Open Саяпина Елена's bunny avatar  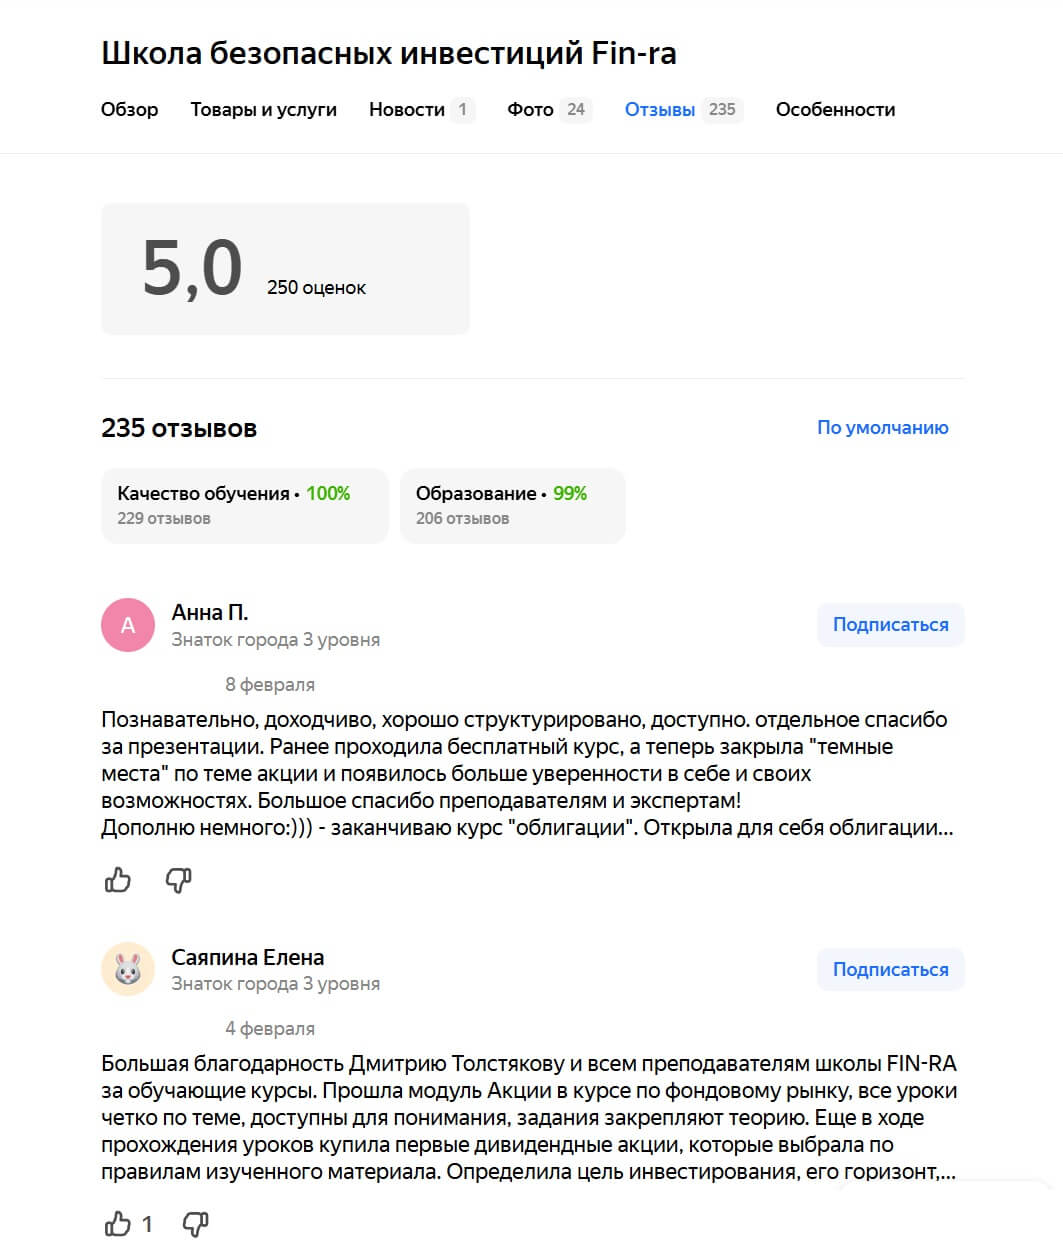tap(128, 969)
